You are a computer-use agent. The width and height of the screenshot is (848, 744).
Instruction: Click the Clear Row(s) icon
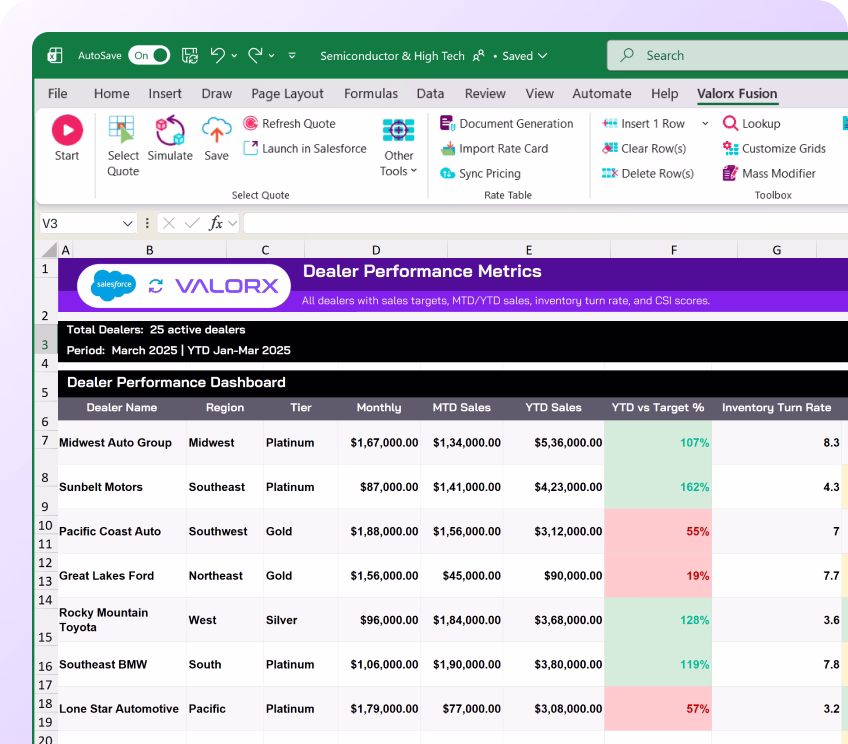pyautogui.click(x=610, y=148)
